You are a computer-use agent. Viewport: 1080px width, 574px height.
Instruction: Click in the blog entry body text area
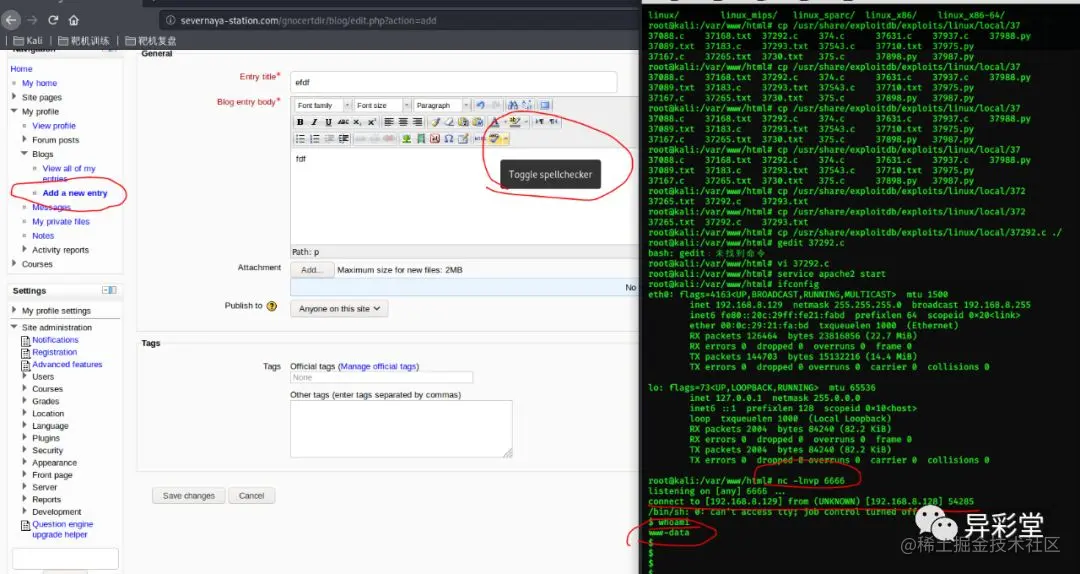(x=465, y=196)
